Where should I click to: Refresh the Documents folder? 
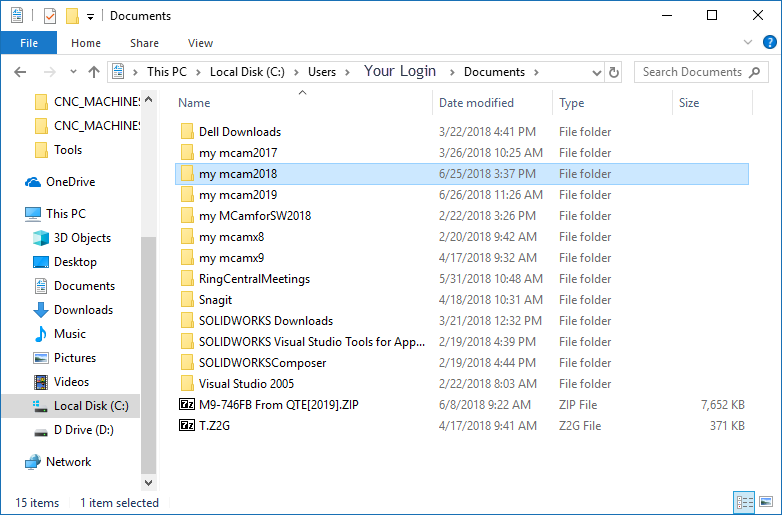(613, 73)
